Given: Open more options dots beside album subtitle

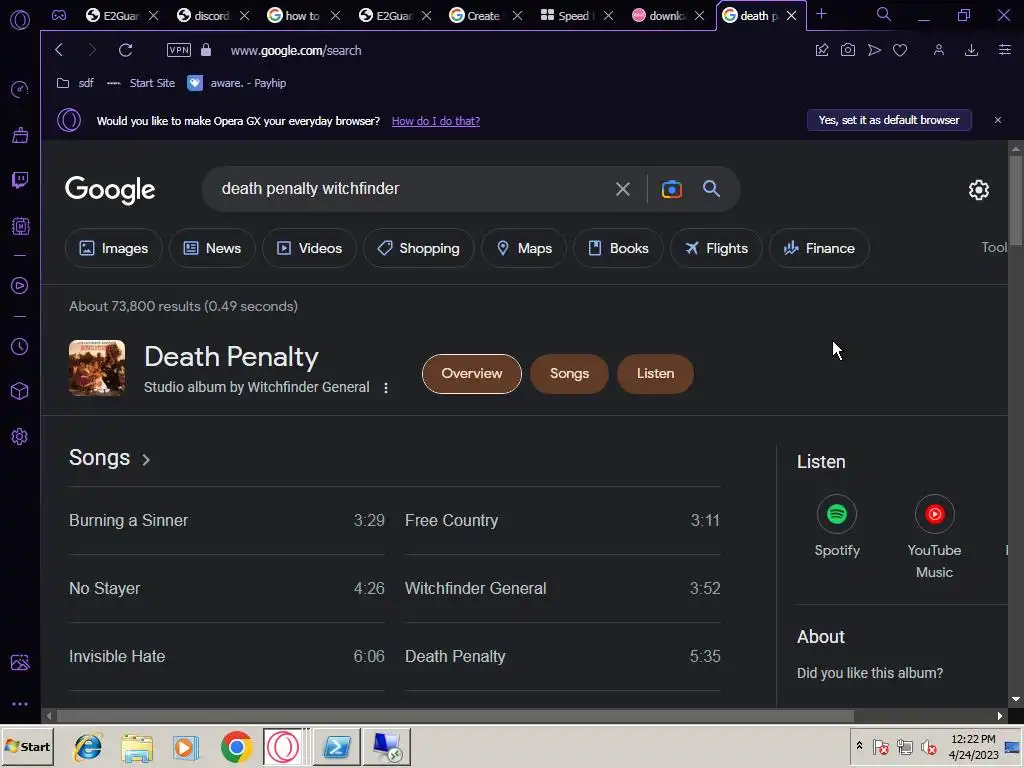Looking at the screenshot, I should click(386, 388).
